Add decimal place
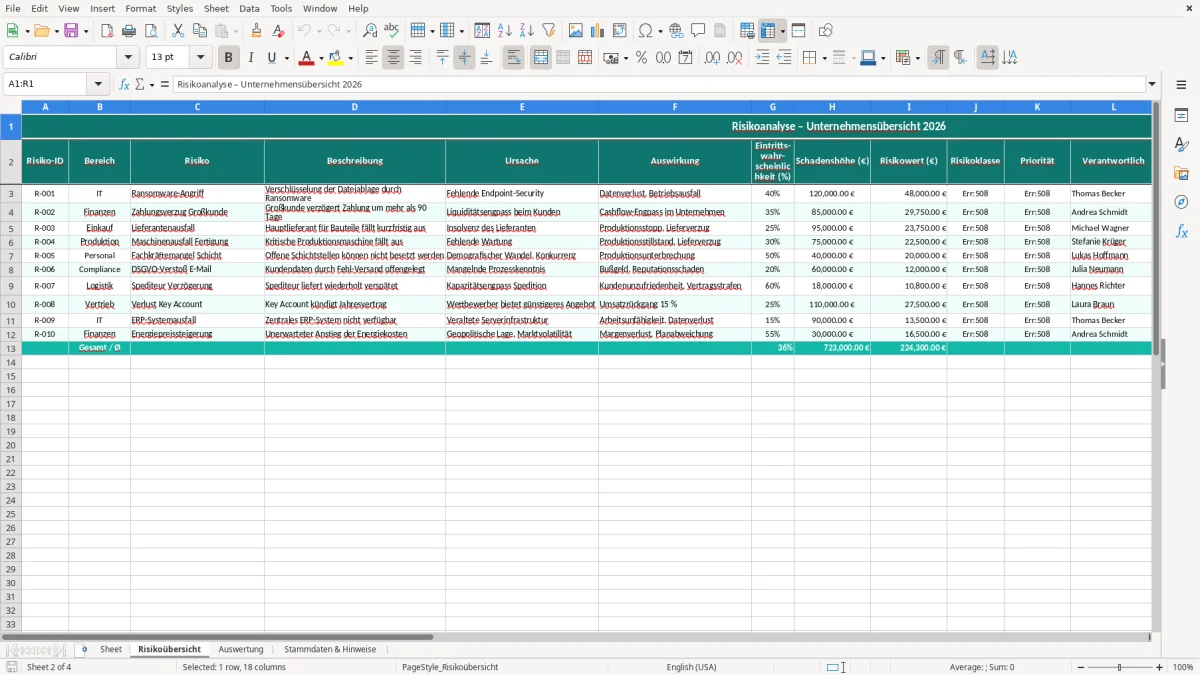The image size is (1200, 675). coord(713,58)
